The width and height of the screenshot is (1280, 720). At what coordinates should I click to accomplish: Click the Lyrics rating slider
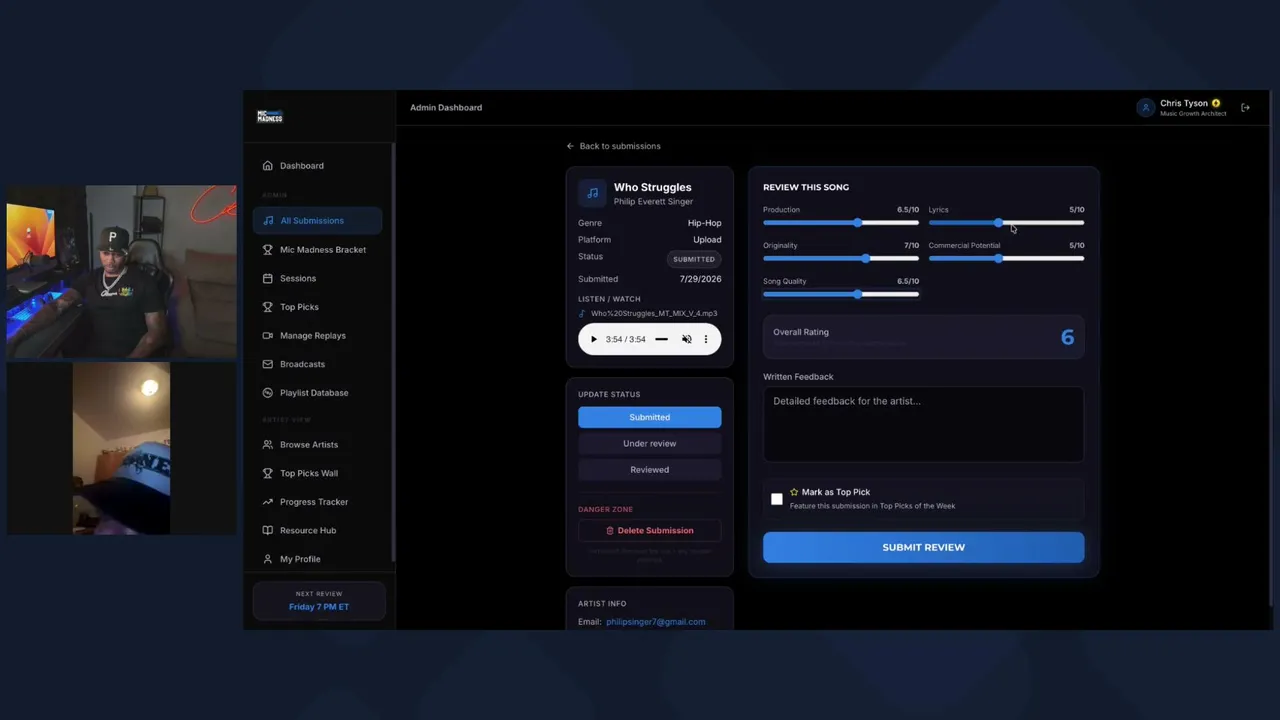1006,223
